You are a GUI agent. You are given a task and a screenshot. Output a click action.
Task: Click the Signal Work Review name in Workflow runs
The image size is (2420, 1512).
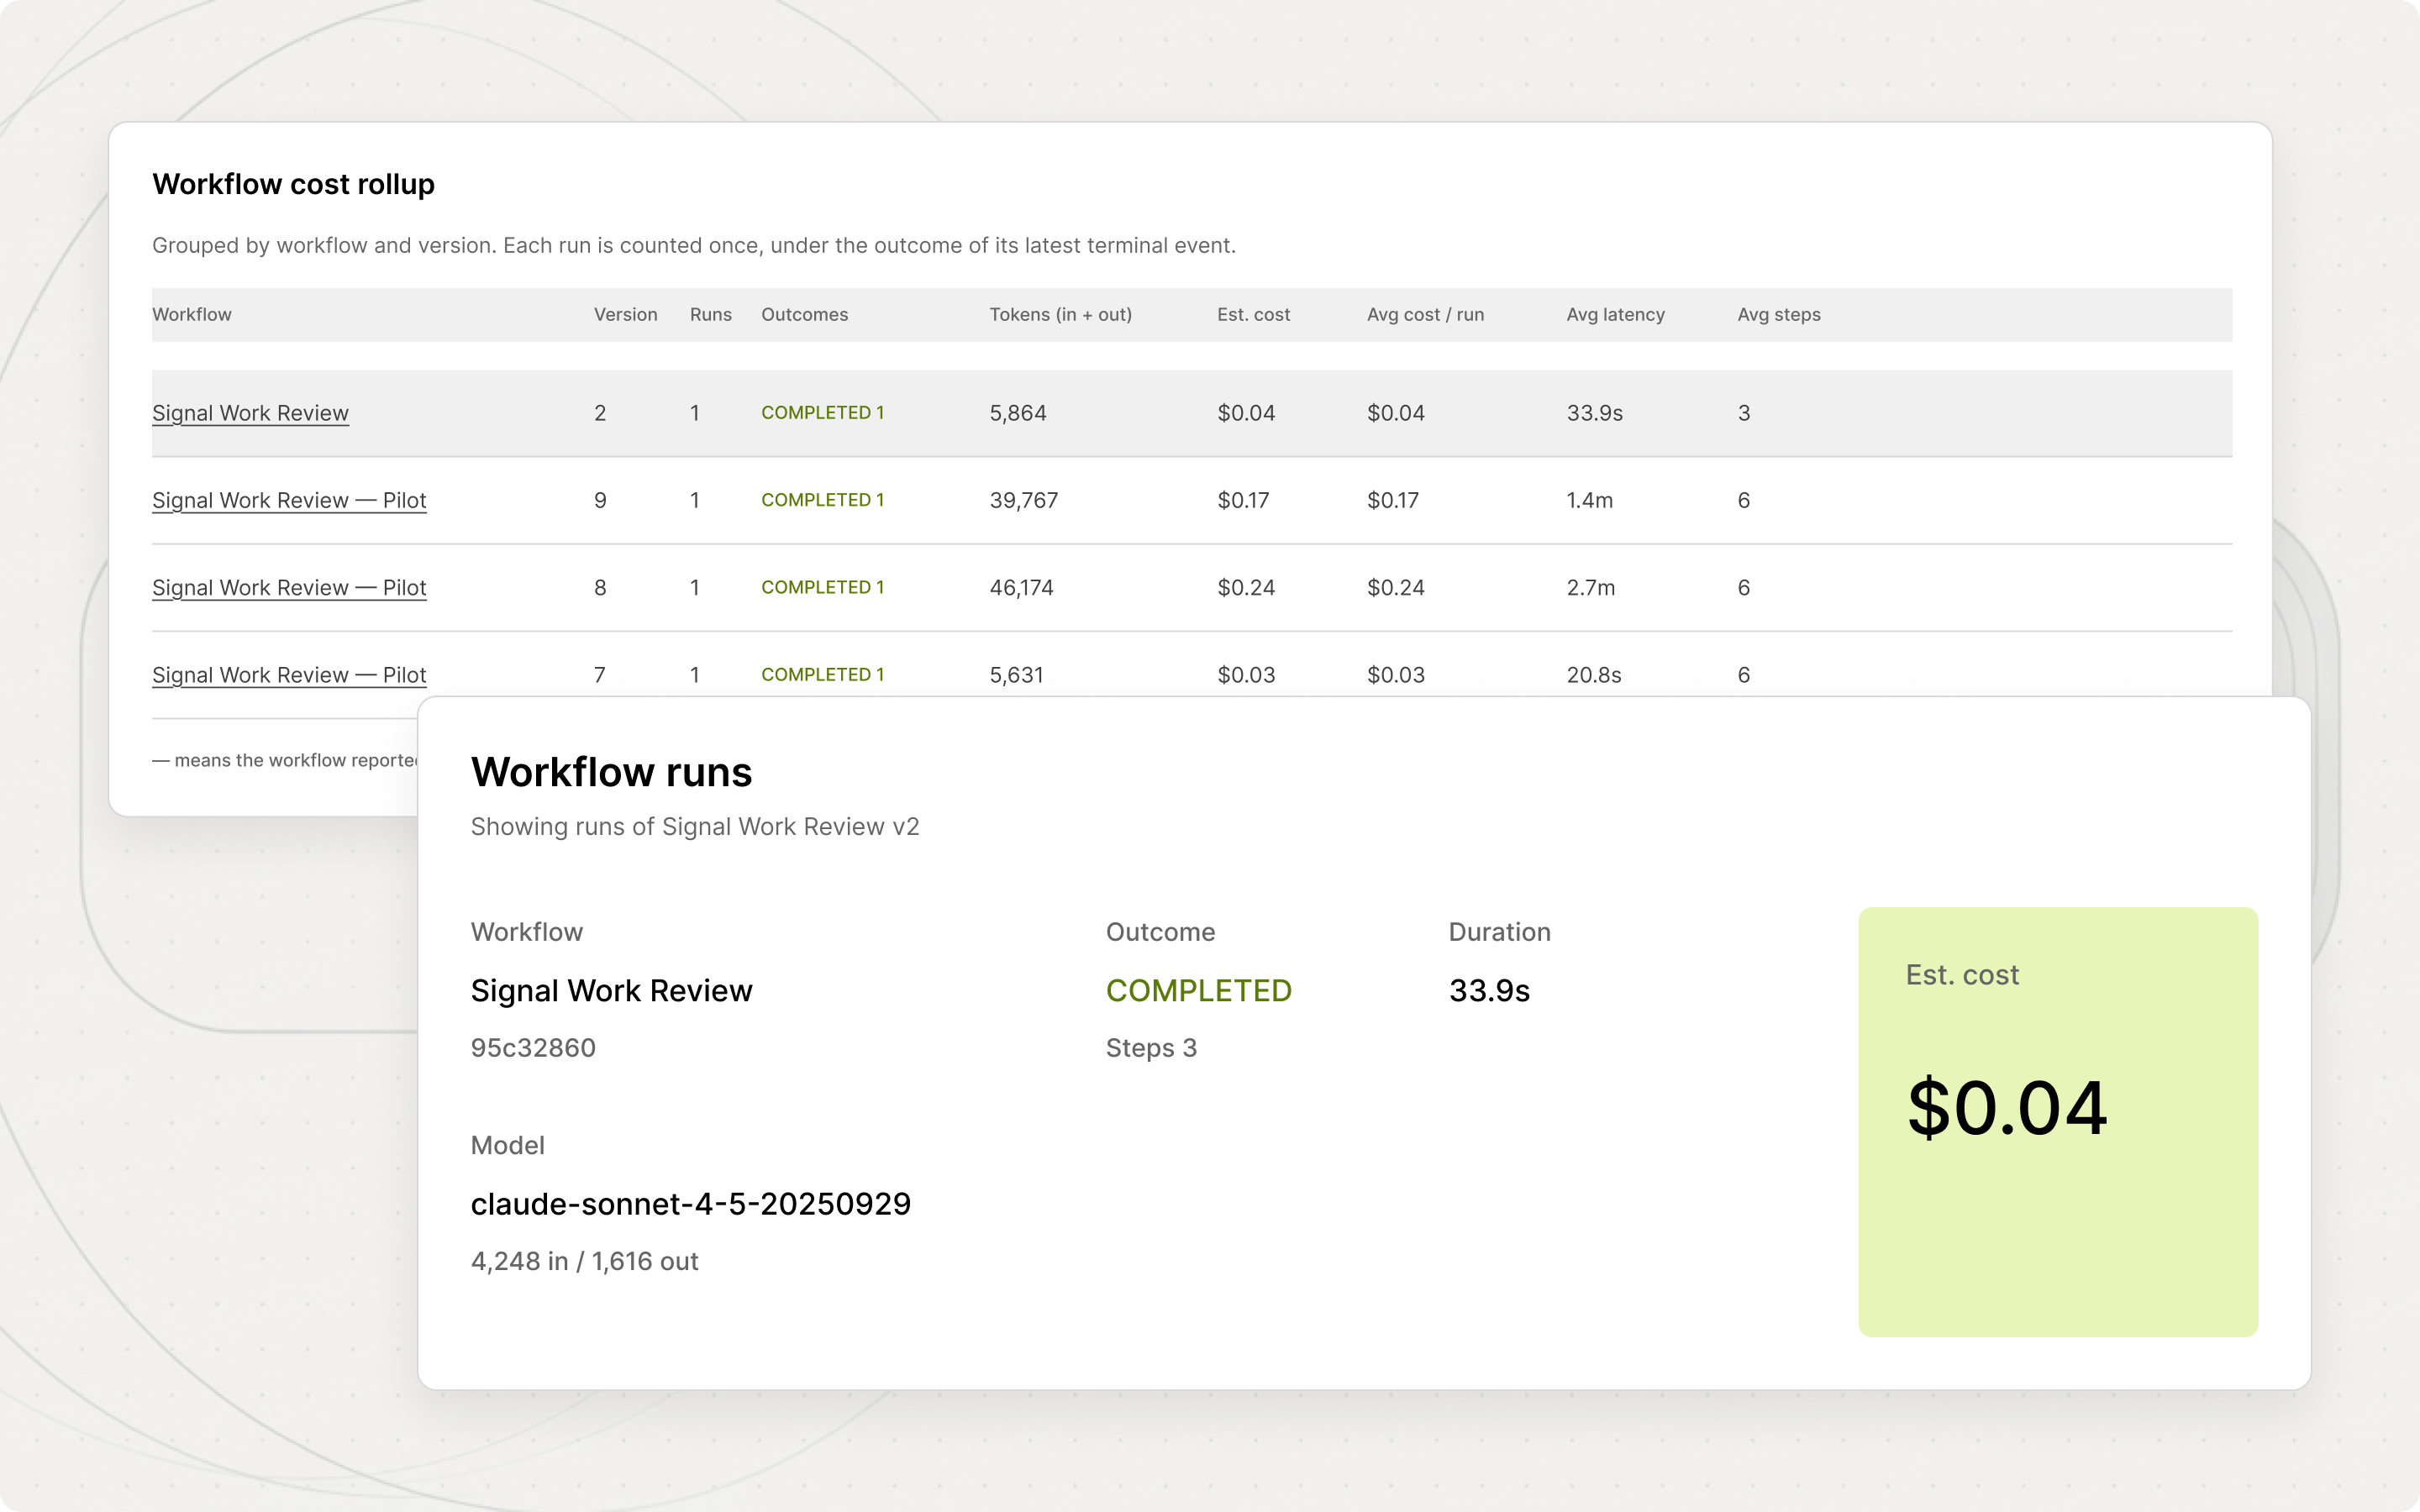611,990
